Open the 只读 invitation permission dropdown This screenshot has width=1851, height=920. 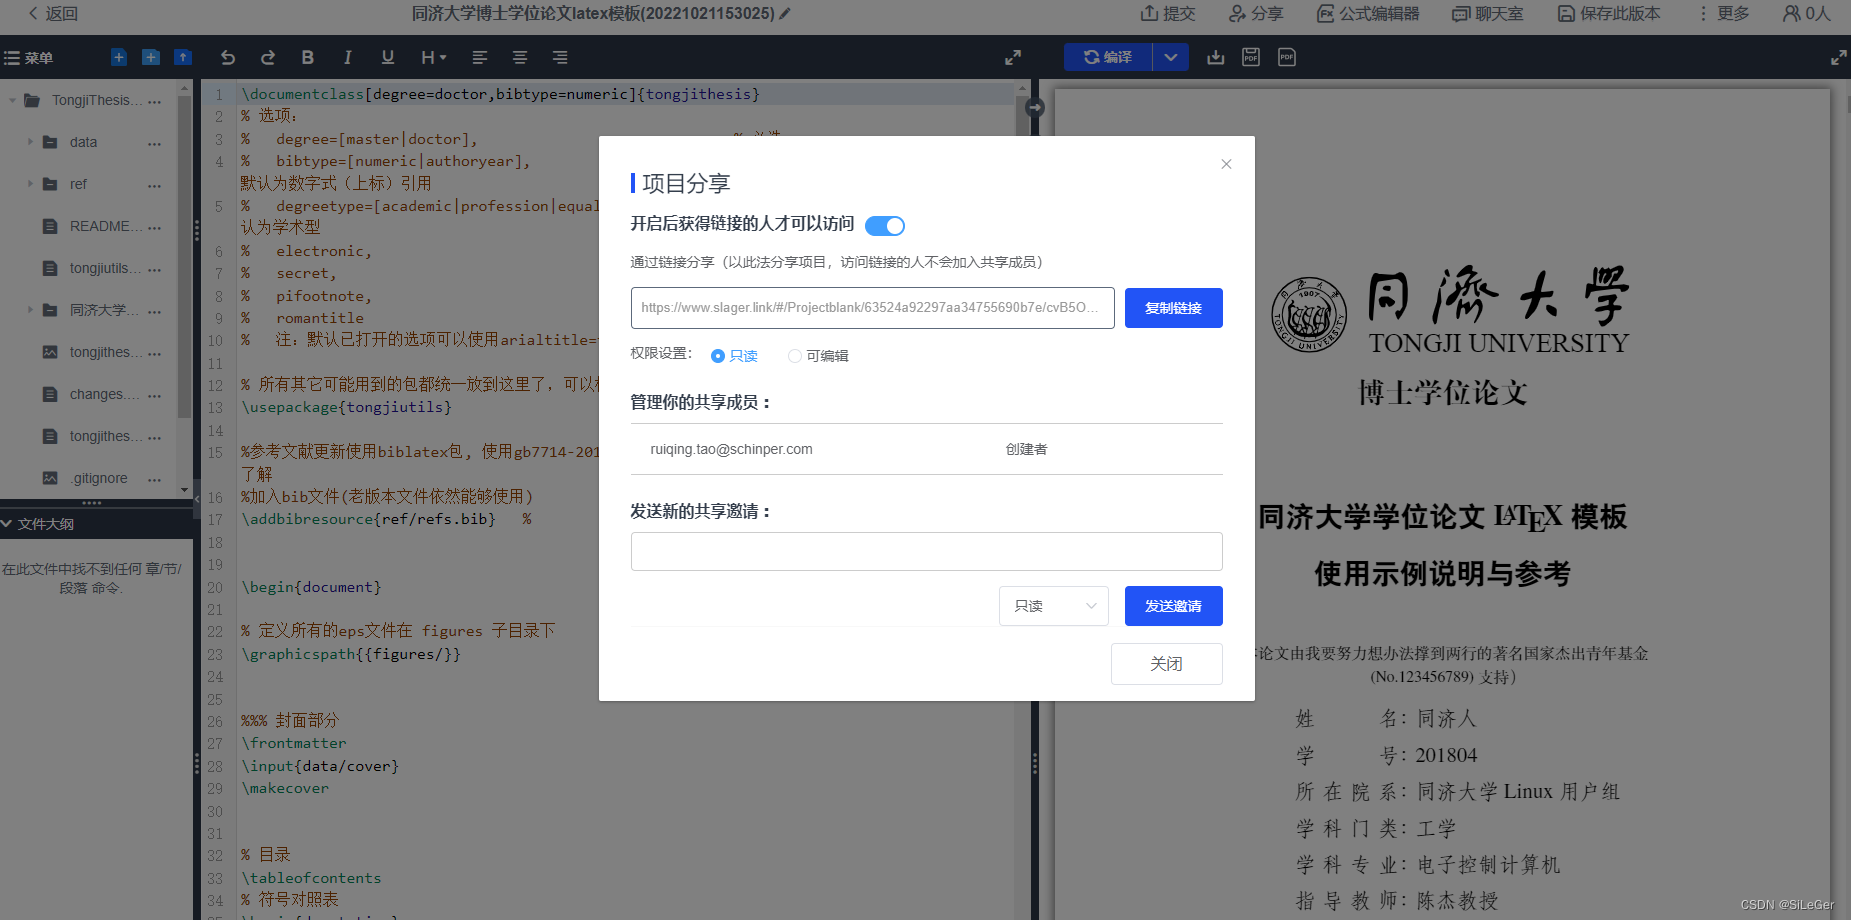1054,606
